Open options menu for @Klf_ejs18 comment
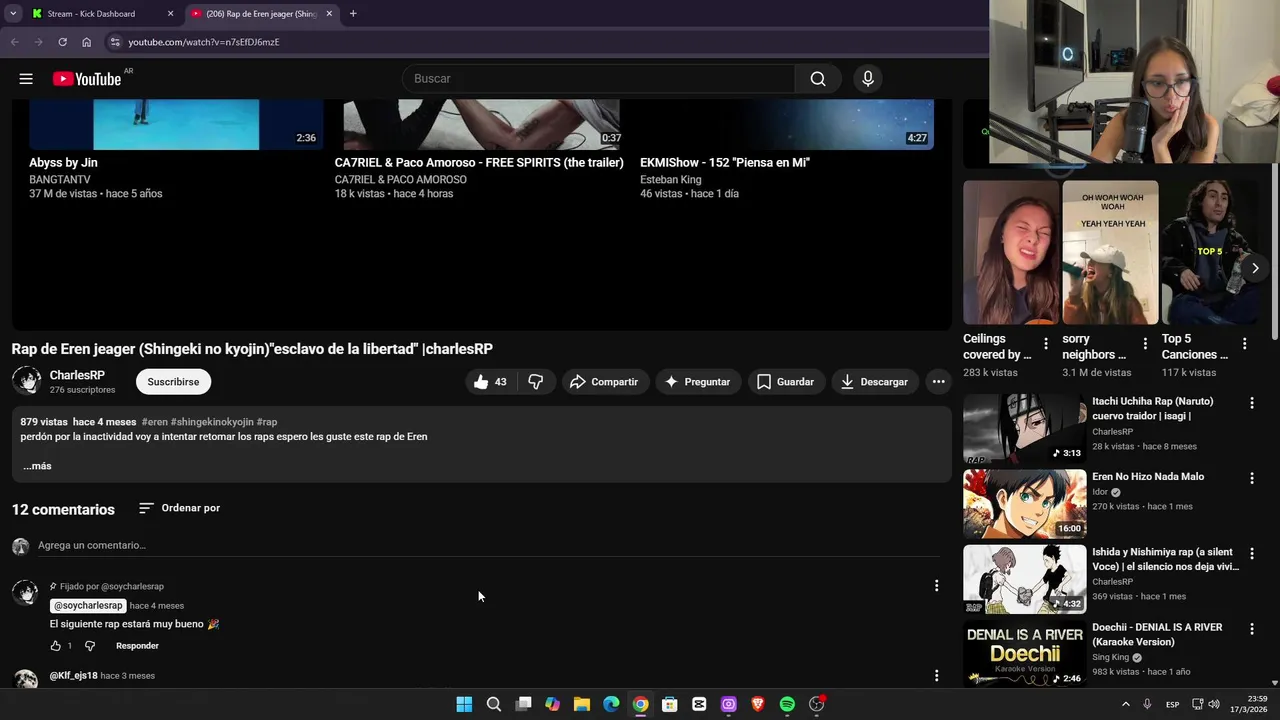This screenshot has height=720, width=1280. tap(936, 676)
